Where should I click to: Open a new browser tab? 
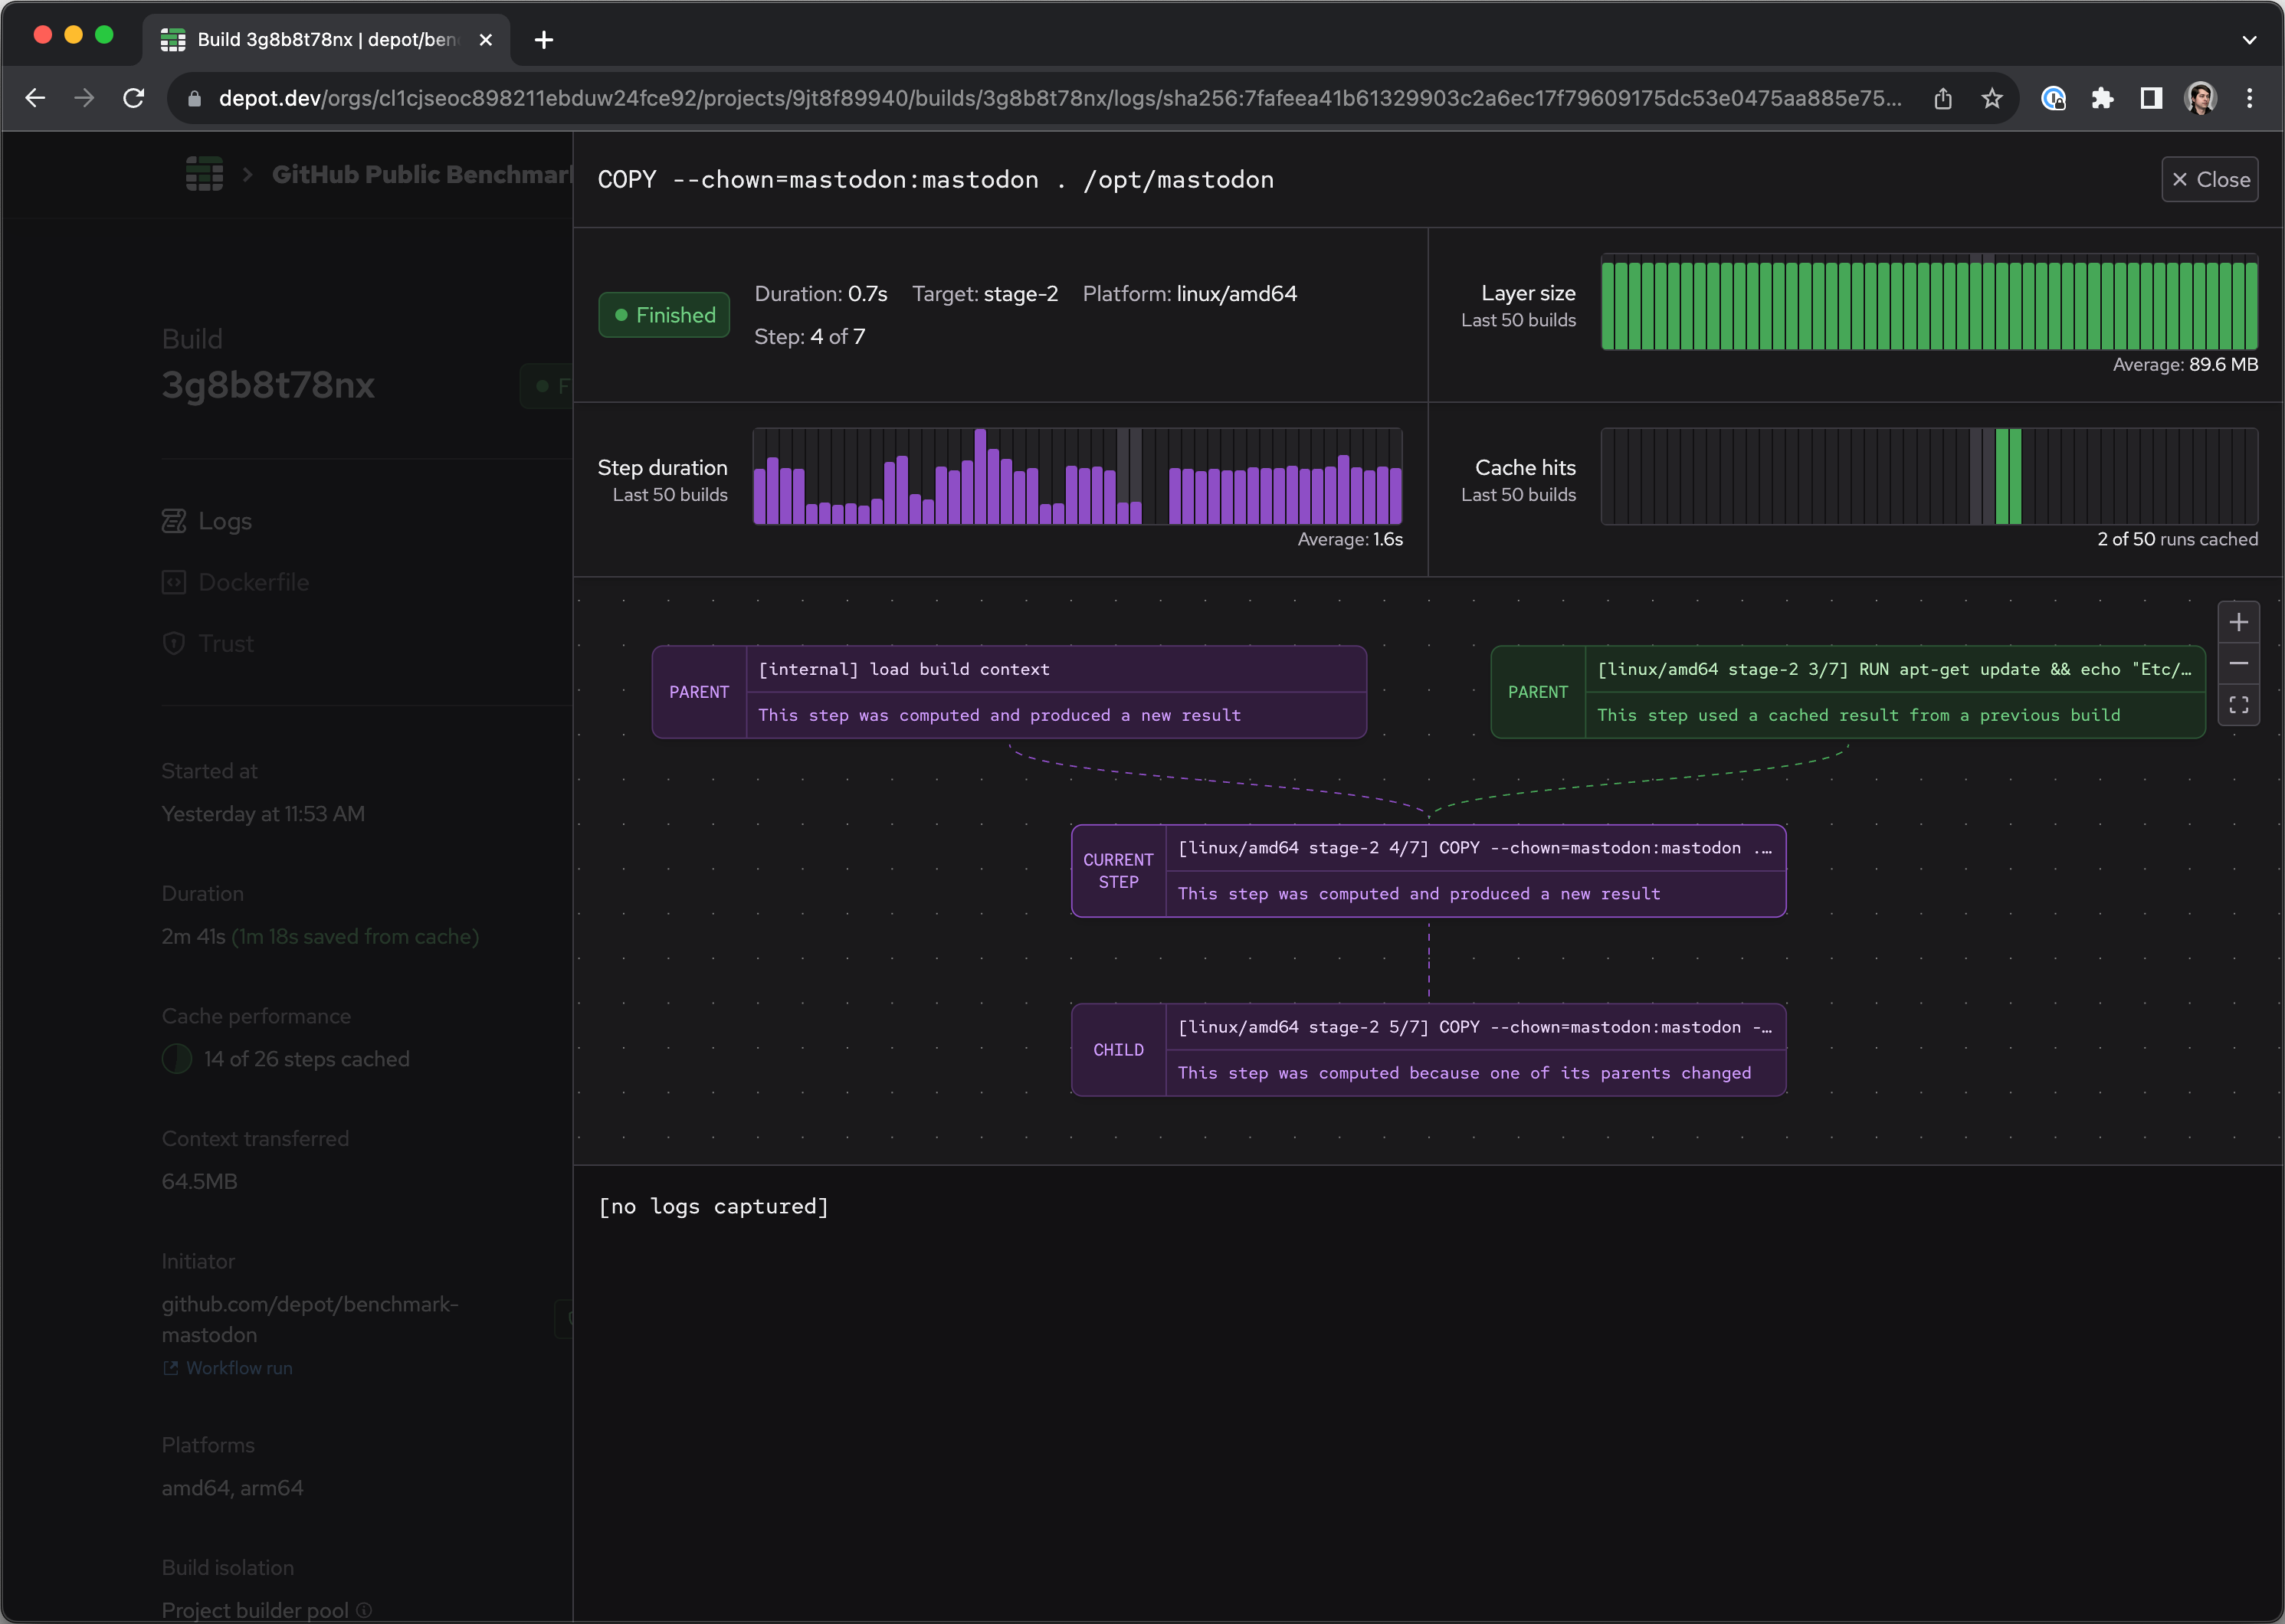tap(543, 40)
